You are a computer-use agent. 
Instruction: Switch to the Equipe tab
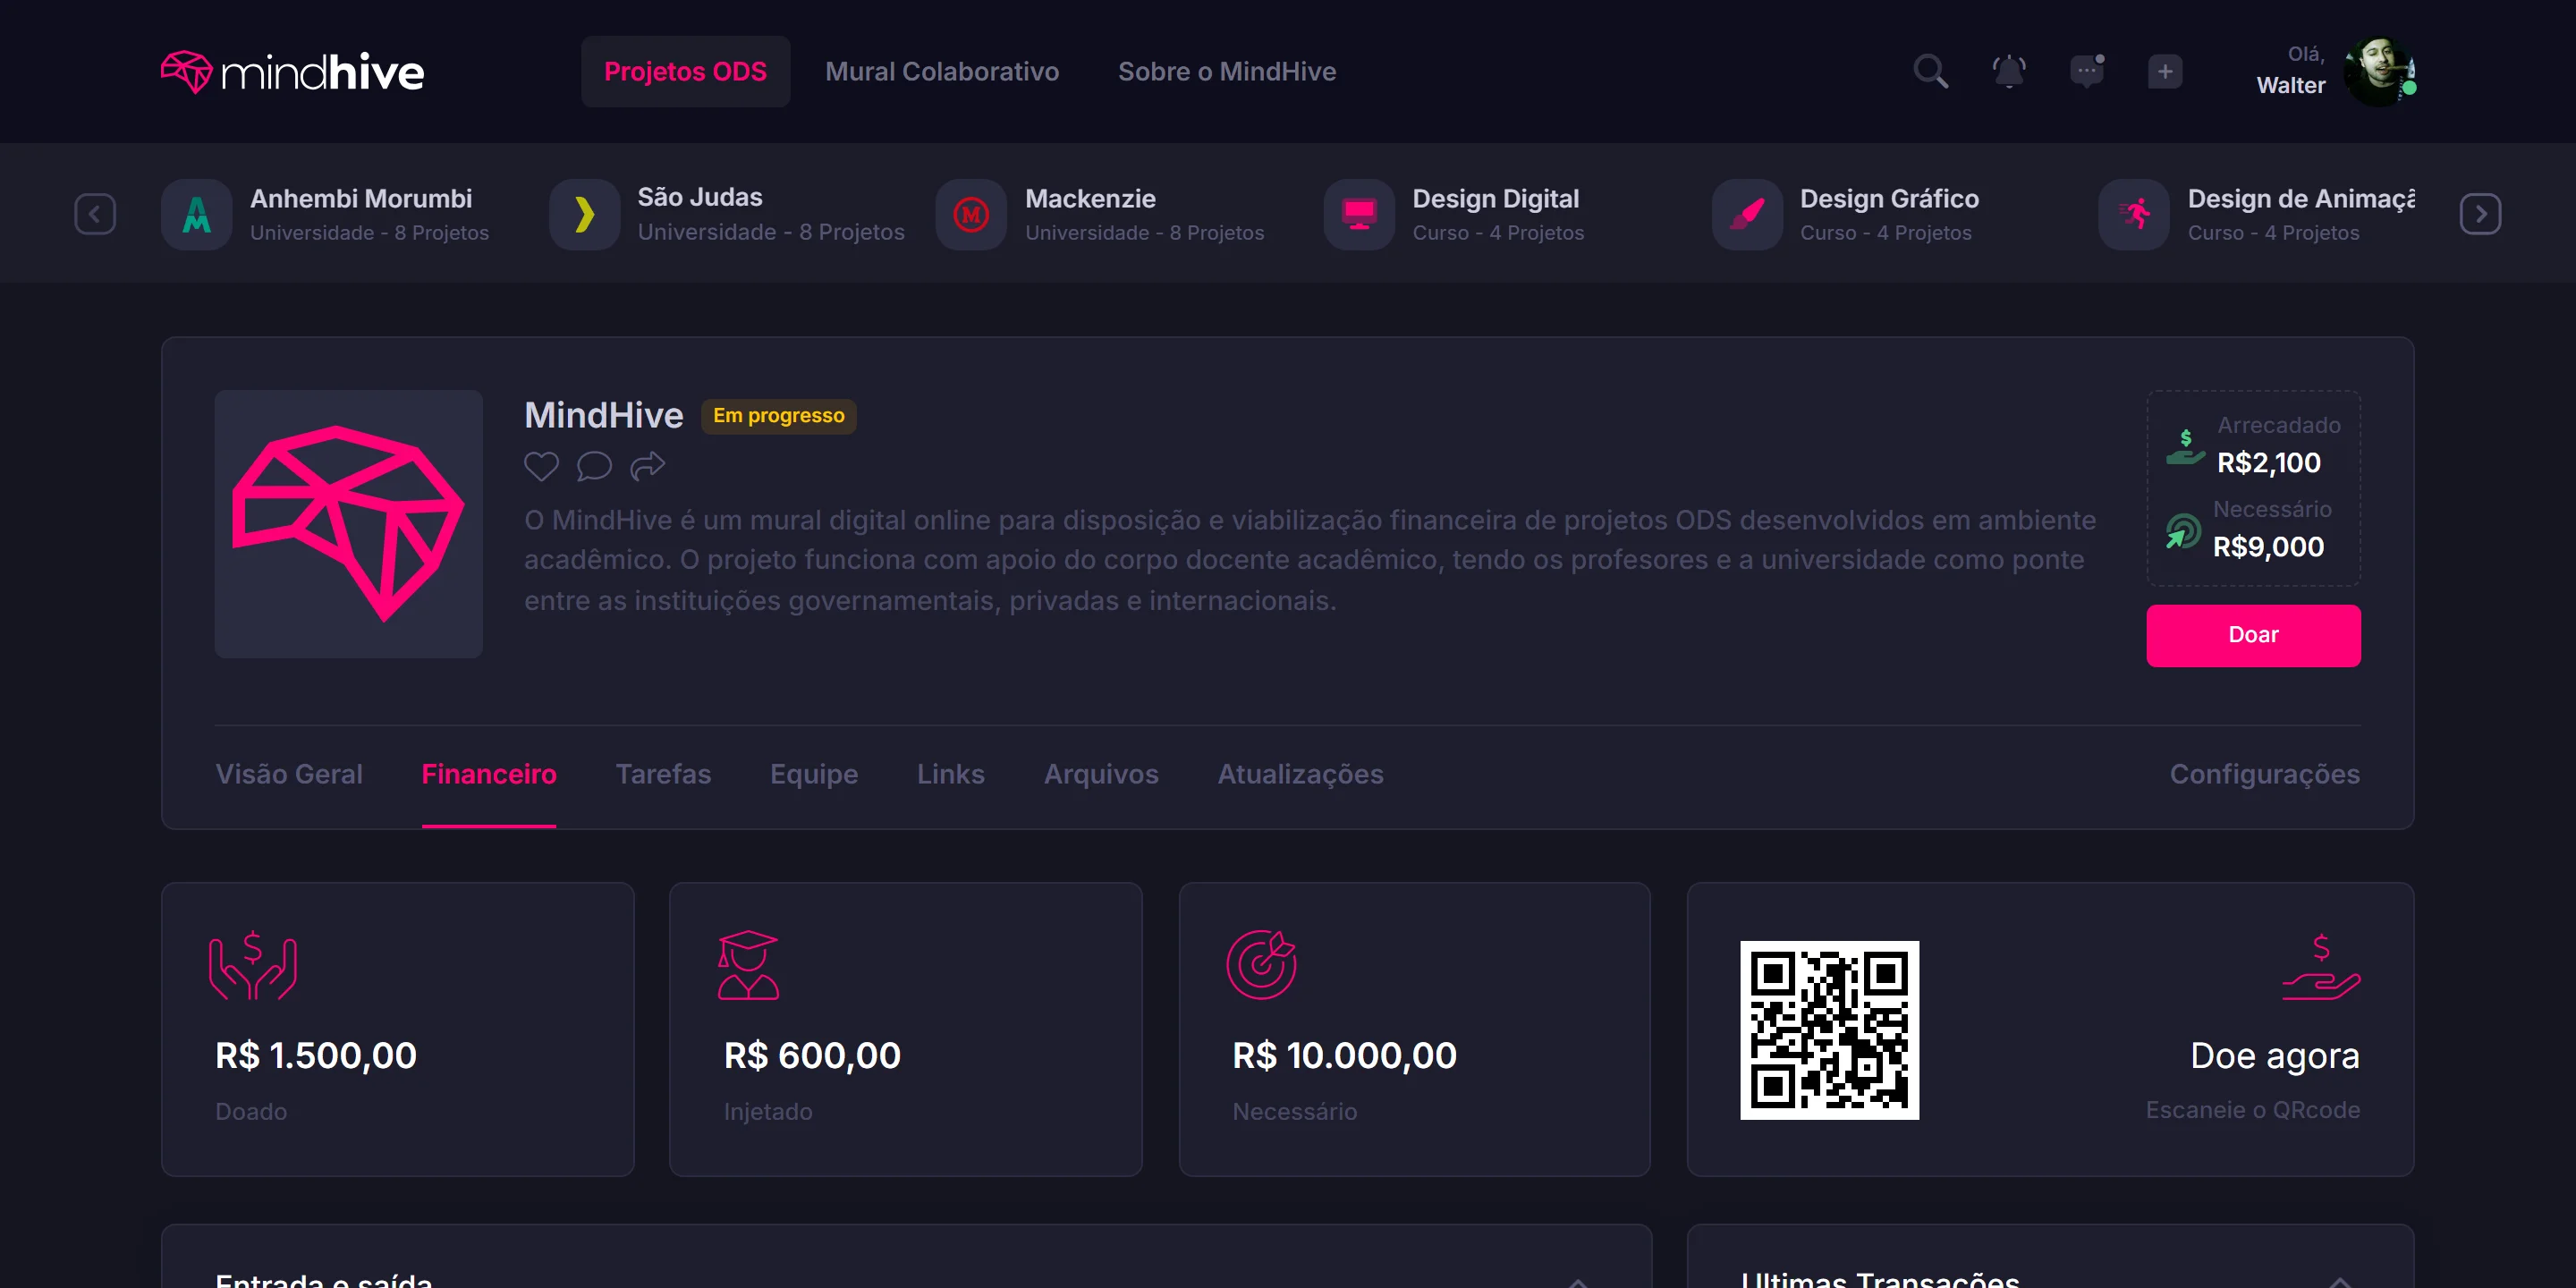pos(814,774)
